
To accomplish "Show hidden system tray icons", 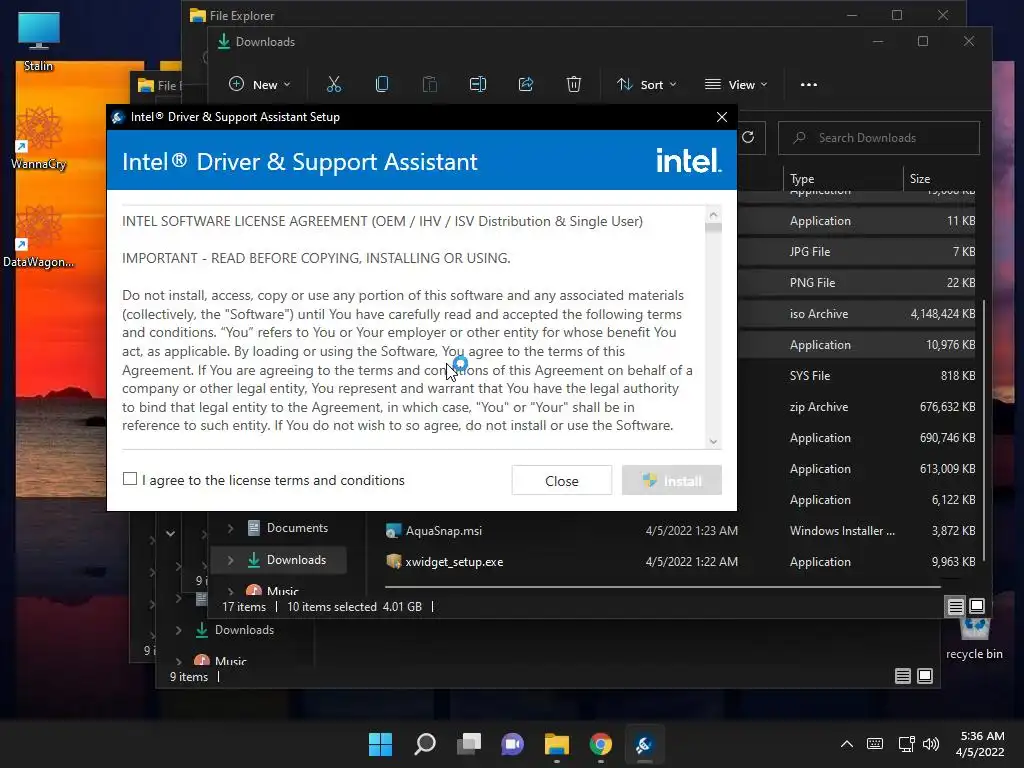I will tap(846, 744).
